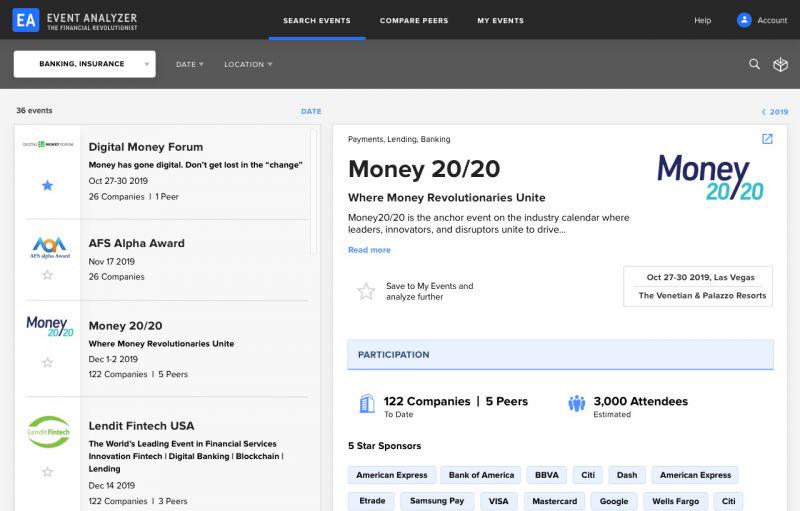The width and height of the screenshot is (800, 511).
Task: Expand the Date filter dropdown
Action: [x=190, y=64]
